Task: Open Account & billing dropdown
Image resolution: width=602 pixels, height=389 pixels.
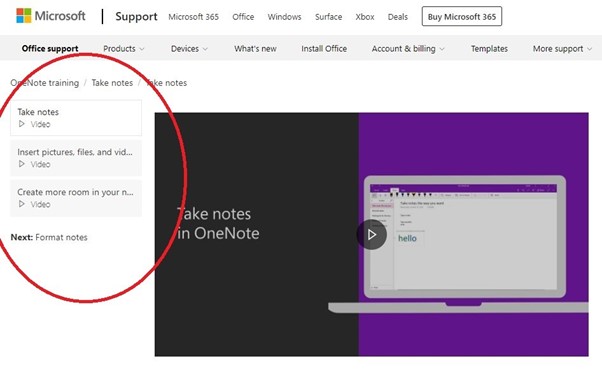Action: (408, 49)
